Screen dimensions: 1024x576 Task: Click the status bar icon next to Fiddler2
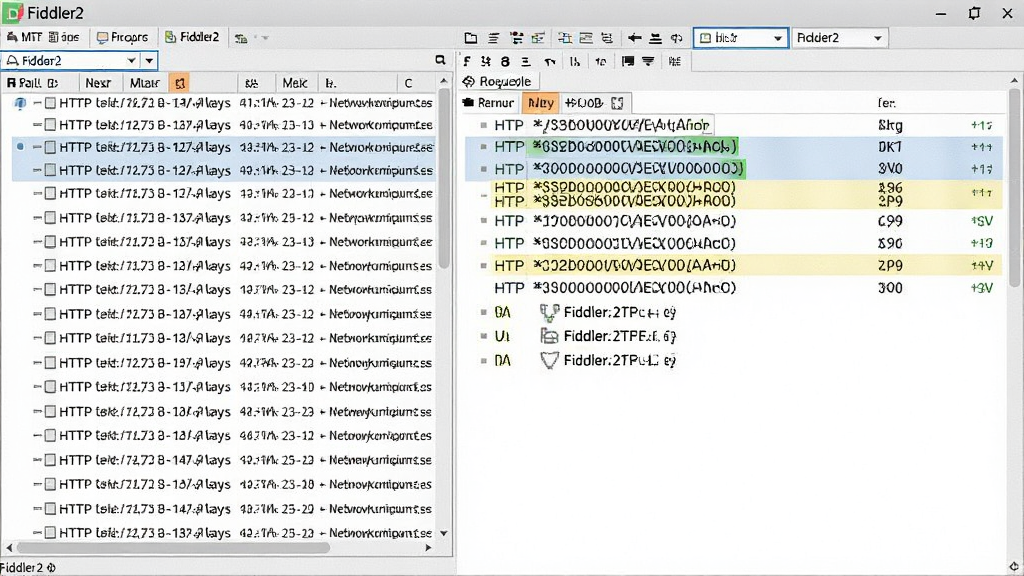tap(51, 568)
